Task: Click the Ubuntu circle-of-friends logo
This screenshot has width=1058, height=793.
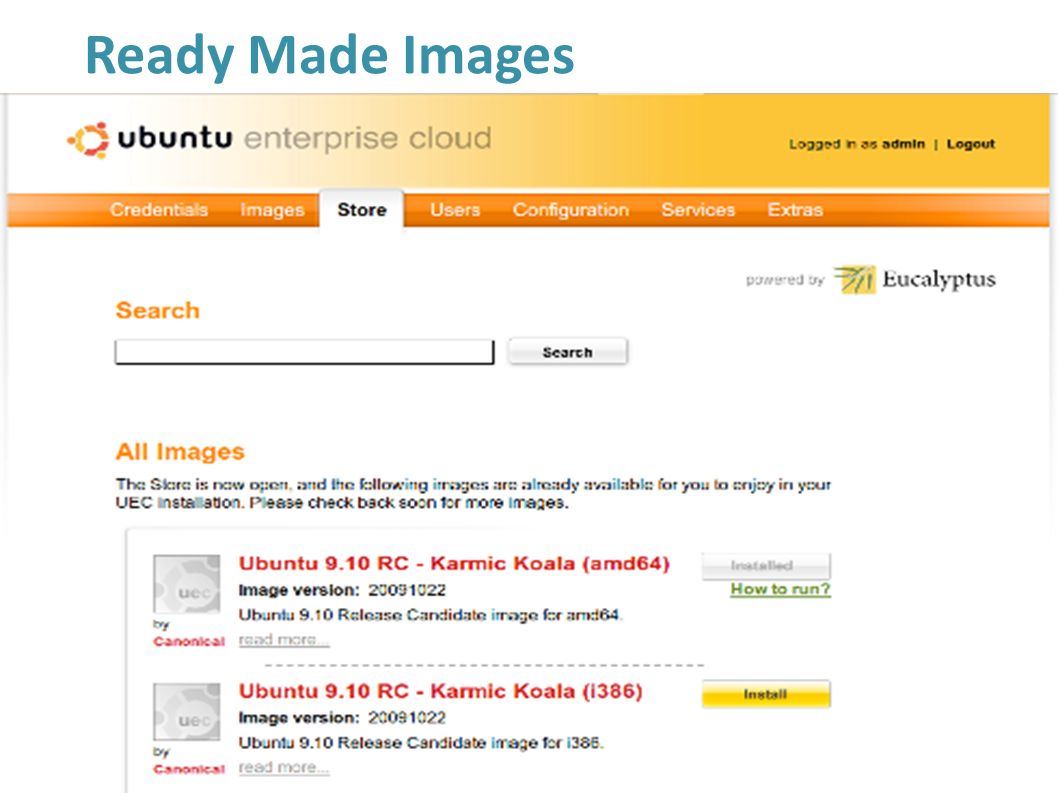Action: [88, 140]
